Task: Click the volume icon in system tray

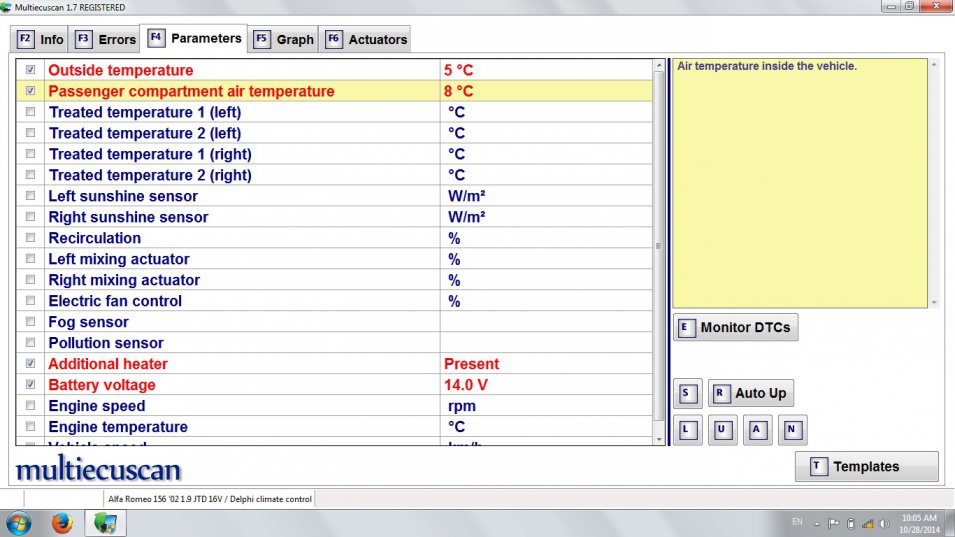Action: tap(883, 523)
